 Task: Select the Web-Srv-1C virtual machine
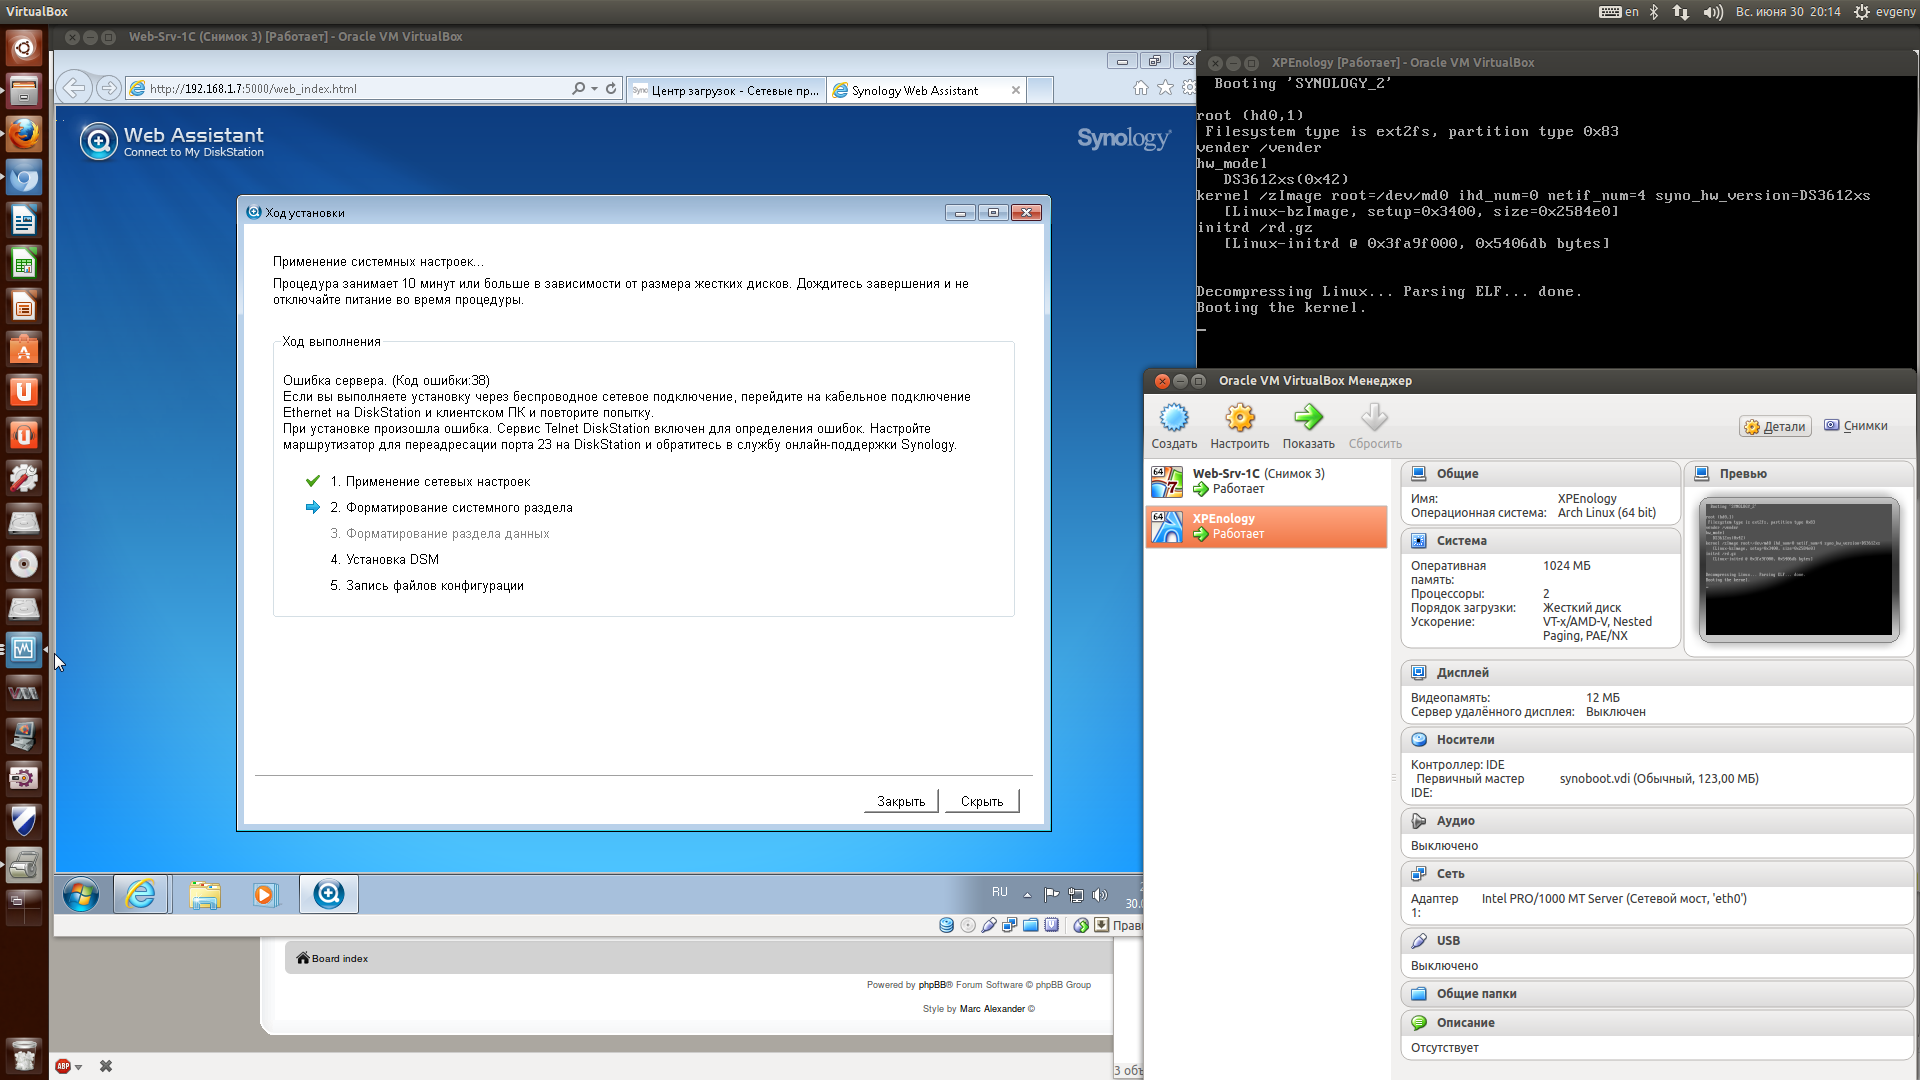click(x=1266, y=481)
